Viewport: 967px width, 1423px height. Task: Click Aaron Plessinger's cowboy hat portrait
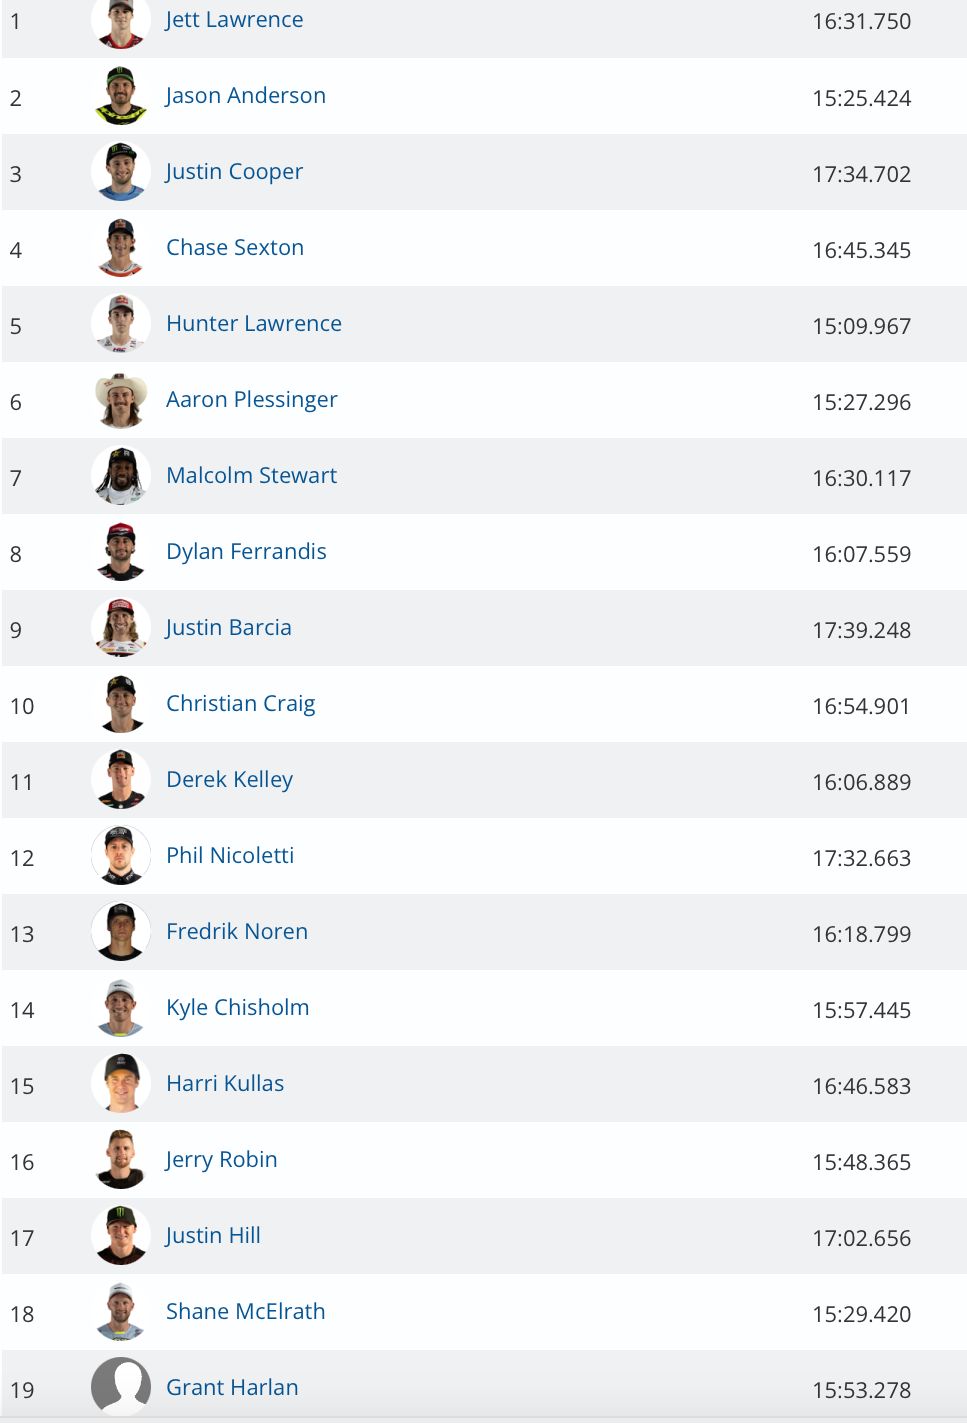[x=121, y=400]
